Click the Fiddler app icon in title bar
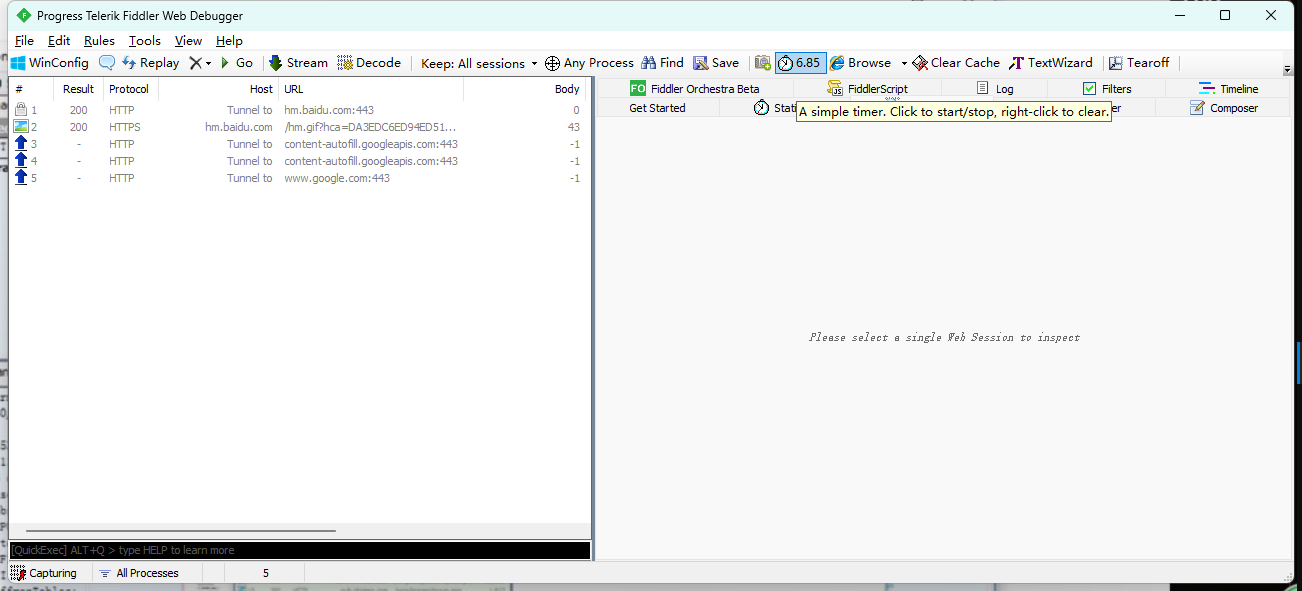This screenshot has width=1302, height=591. [x=24, y=16]
